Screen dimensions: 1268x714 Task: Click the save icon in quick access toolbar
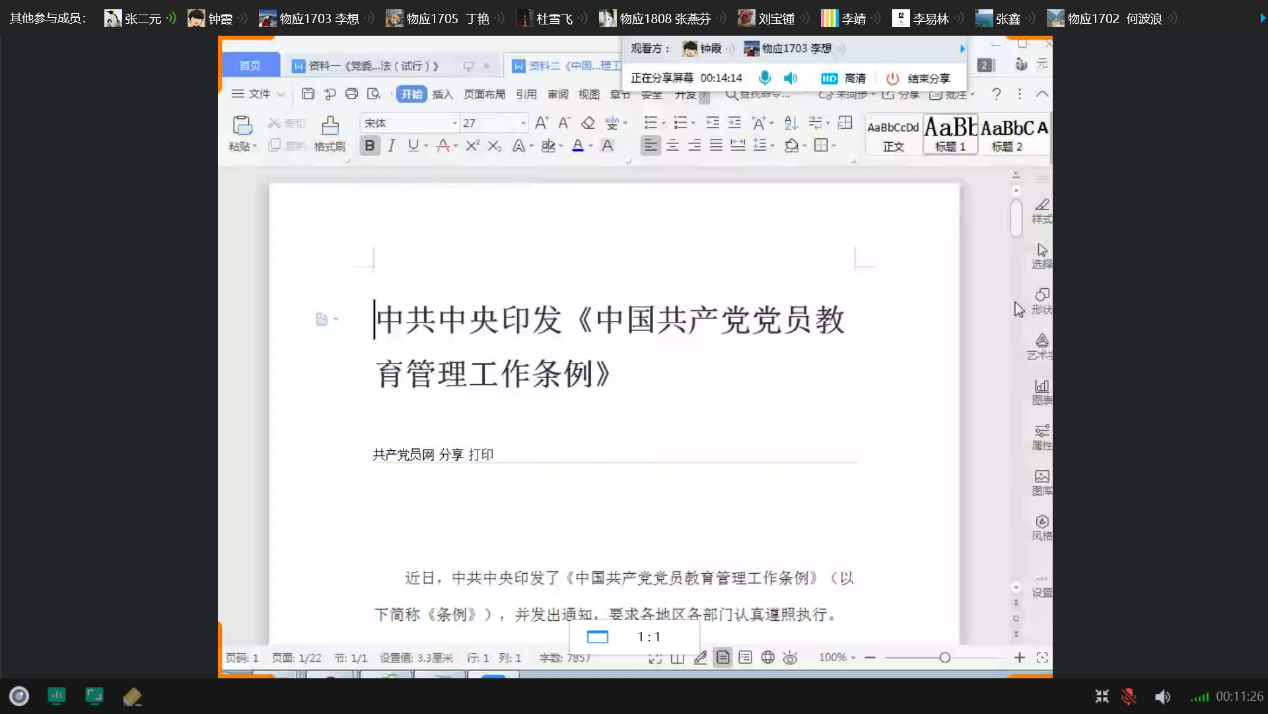click(308, 94)
